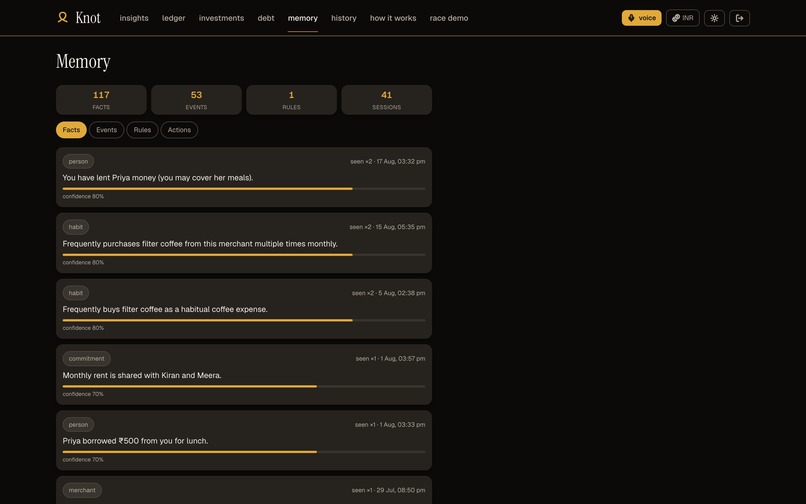Screen dimensions: 806x504
Task: Click 'confidence 70%' label under rent fact
Action: click(83, 394)
